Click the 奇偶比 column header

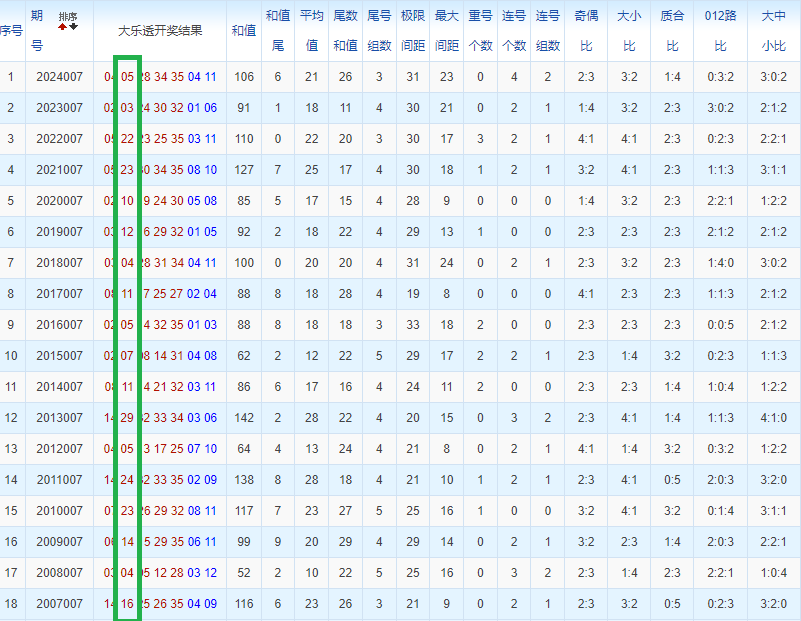tap(586, 30)
